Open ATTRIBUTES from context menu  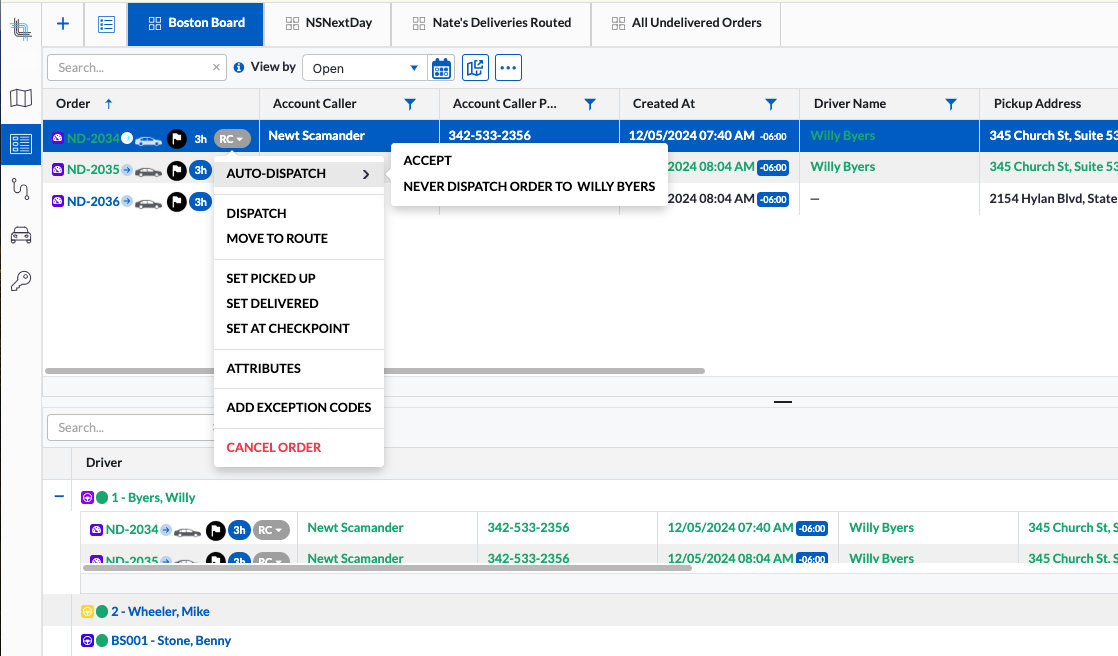click(263, 369)
